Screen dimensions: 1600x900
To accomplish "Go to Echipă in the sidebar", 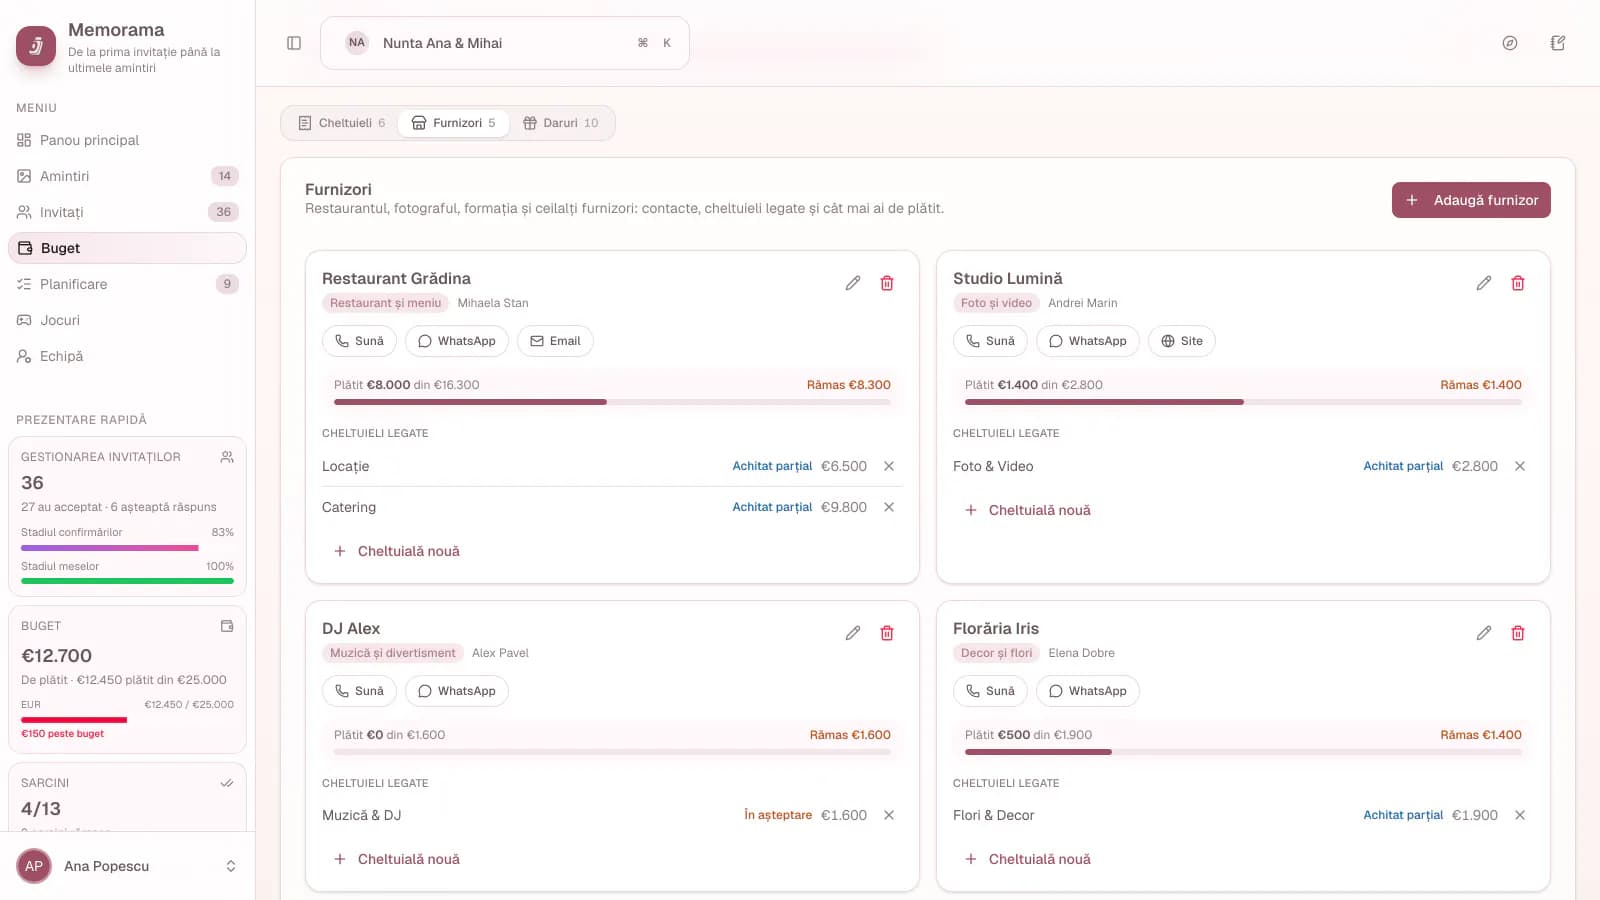I will pos(128,356).
